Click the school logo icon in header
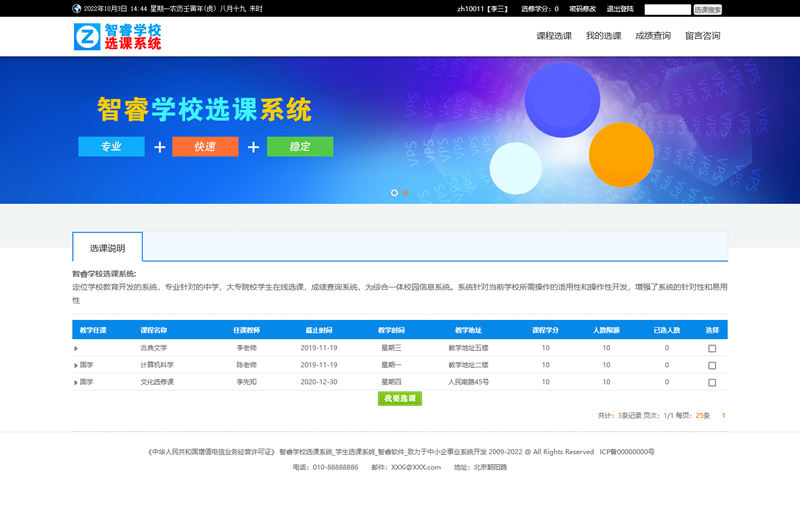Image resolution: width=800 pixels, height=510 pixels. 88,38
